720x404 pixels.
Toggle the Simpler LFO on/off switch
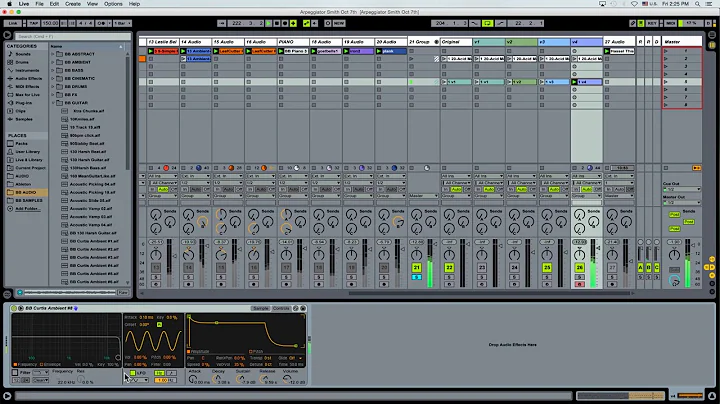pos(133,373)
